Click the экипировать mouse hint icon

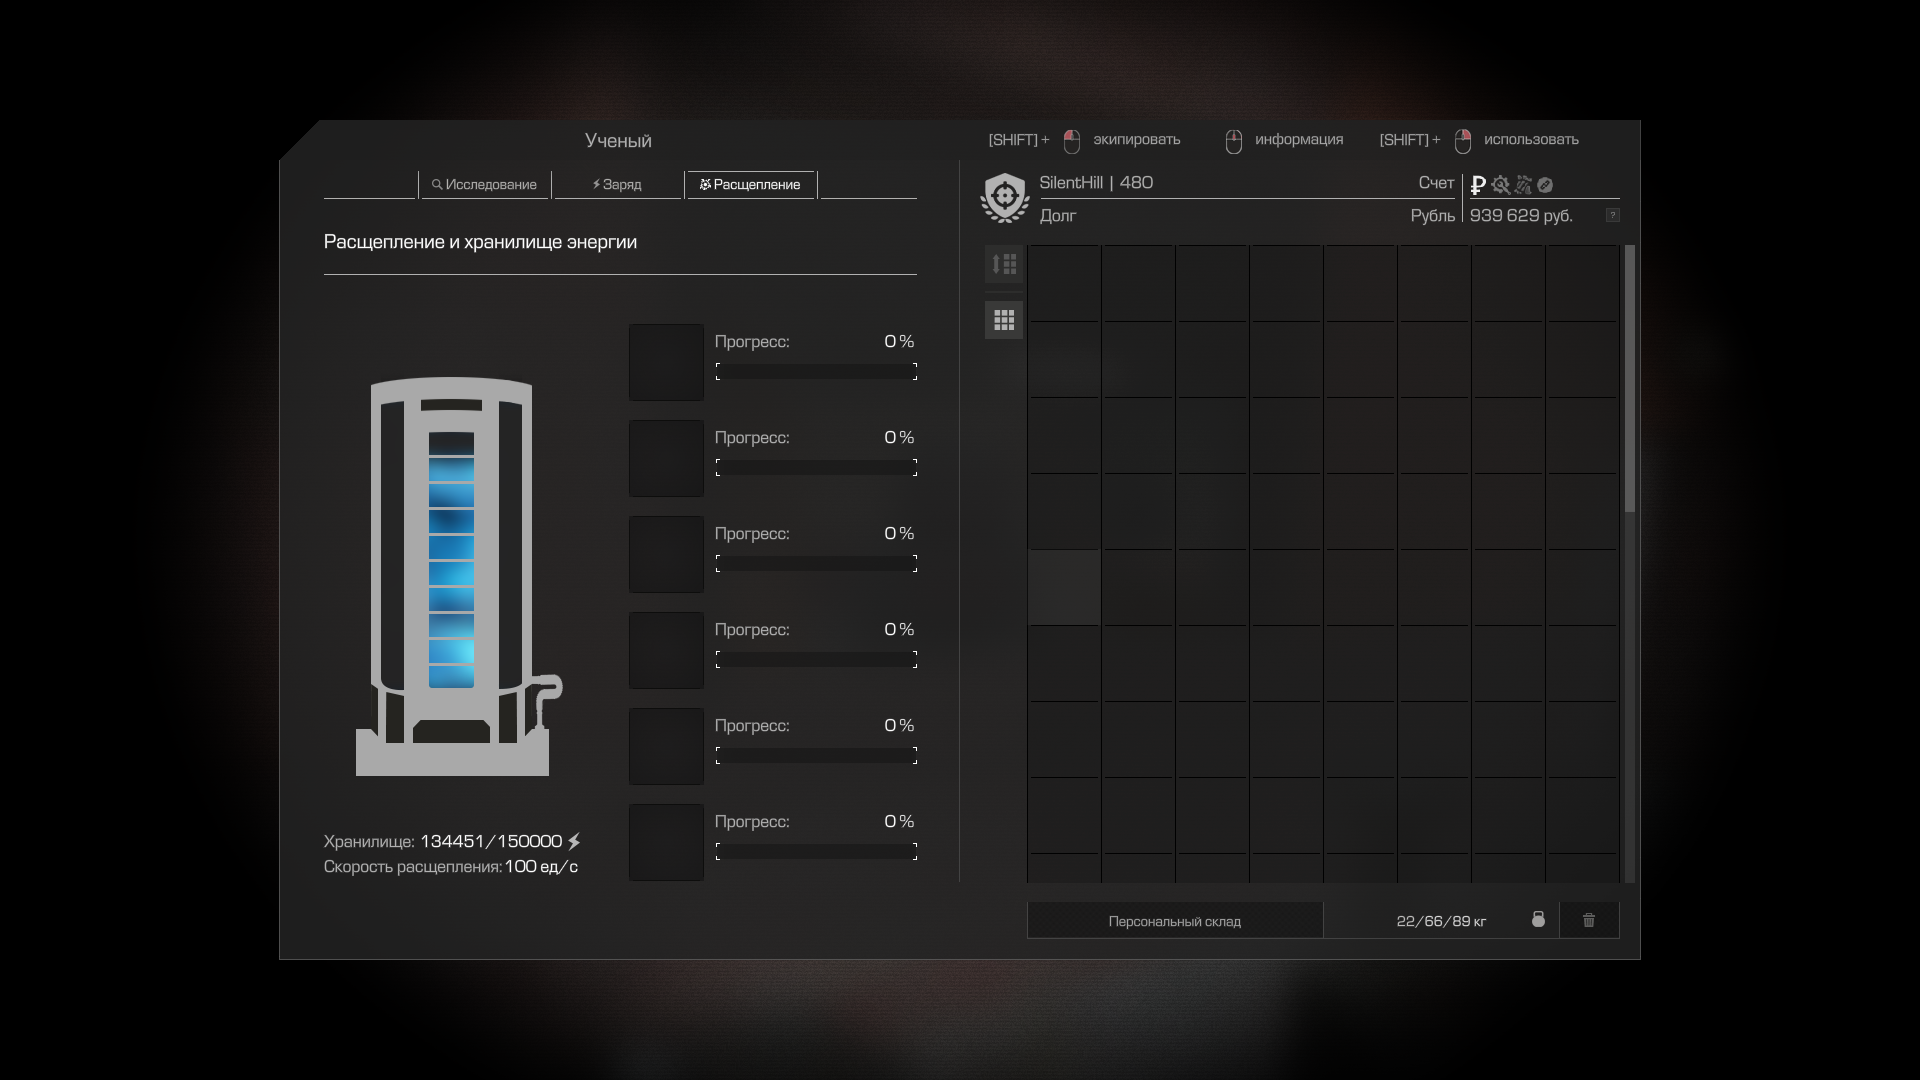(x=1072, y=141)
